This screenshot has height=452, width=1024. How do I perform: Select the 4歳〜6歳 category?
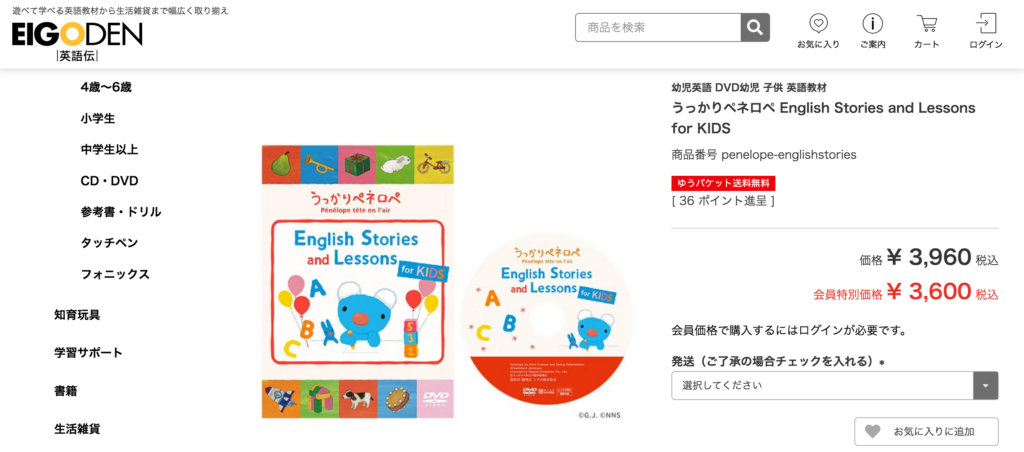pyautogui.click(x=106, y=87)
